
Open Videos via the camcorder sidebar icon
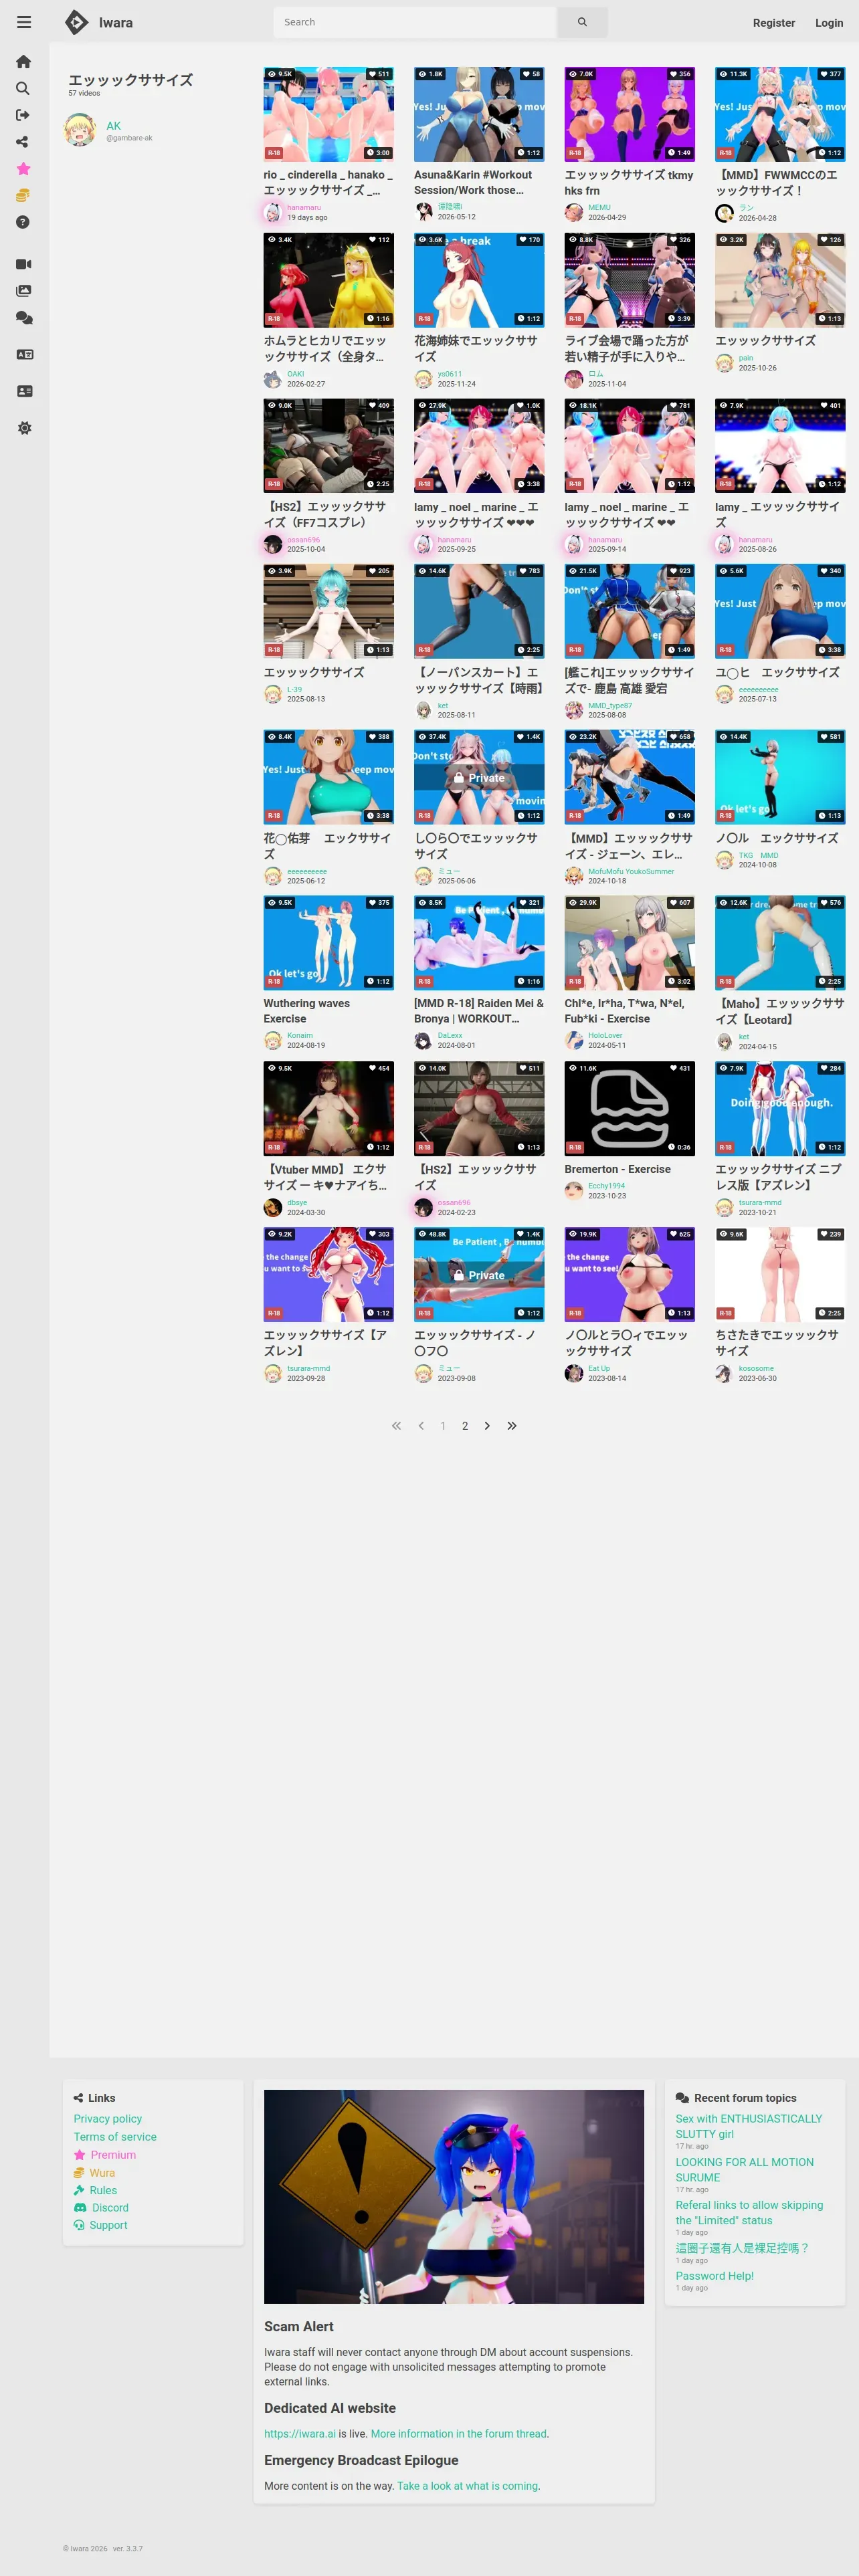(x=24, y=264)
